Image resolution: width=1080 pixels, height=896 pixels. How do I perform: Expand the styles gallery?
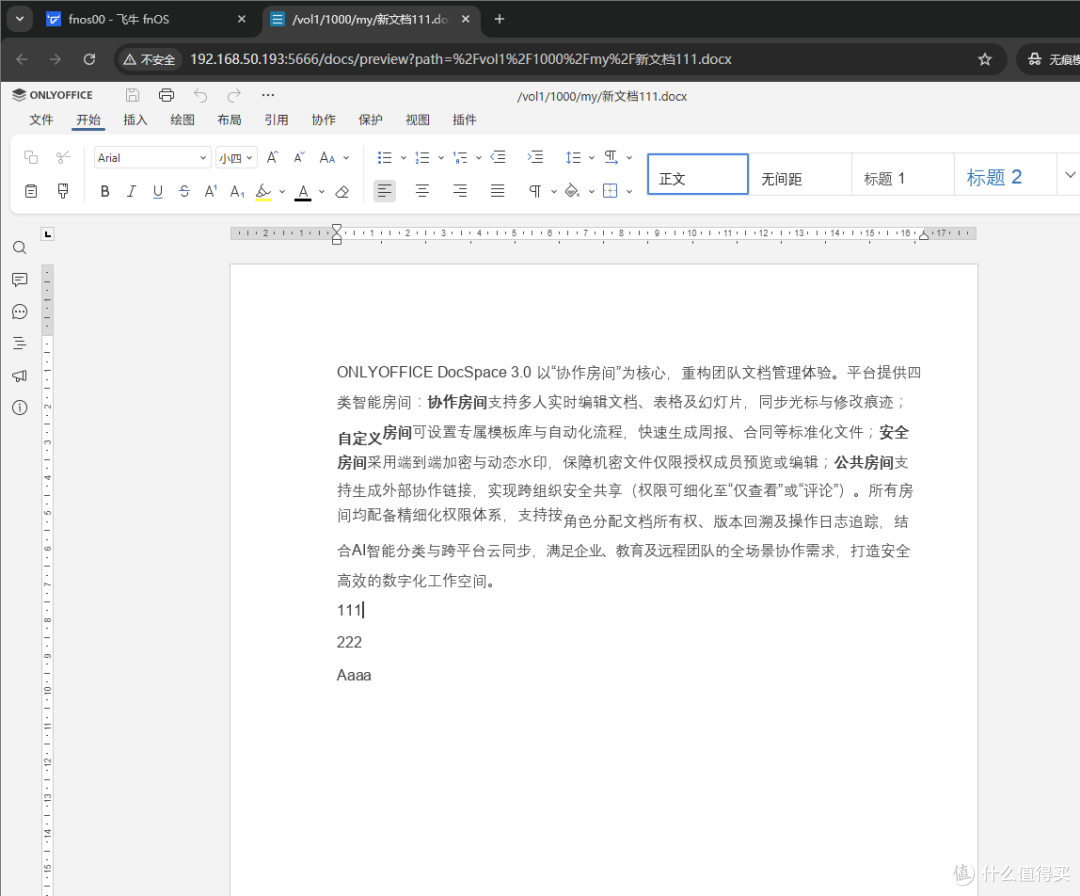(1069, 175)
